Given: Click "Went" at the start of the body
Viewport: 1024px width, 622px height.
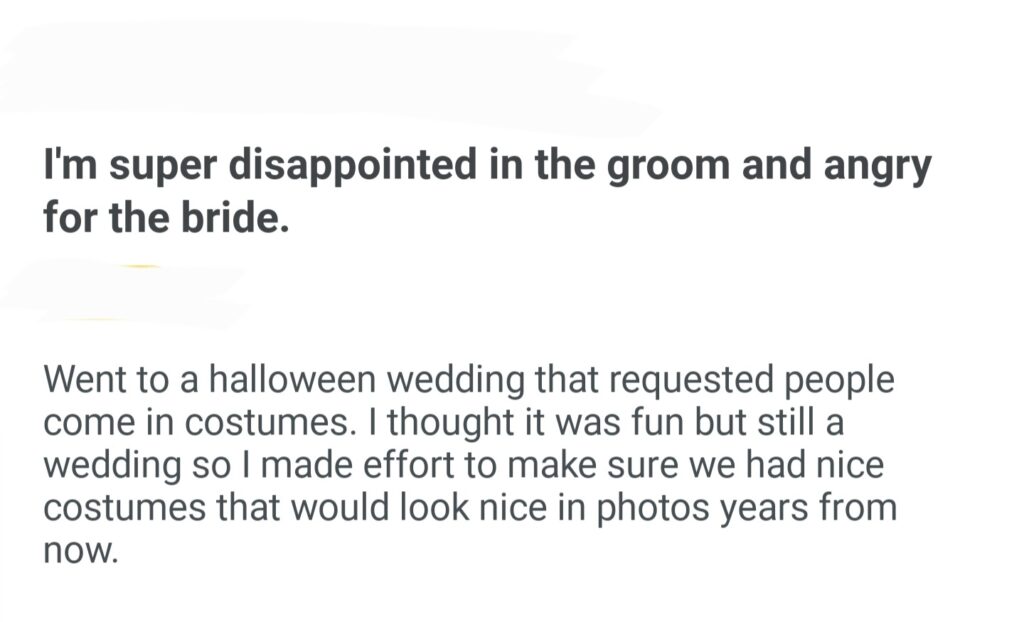Looking at the screenshot, I should (85, 381).
